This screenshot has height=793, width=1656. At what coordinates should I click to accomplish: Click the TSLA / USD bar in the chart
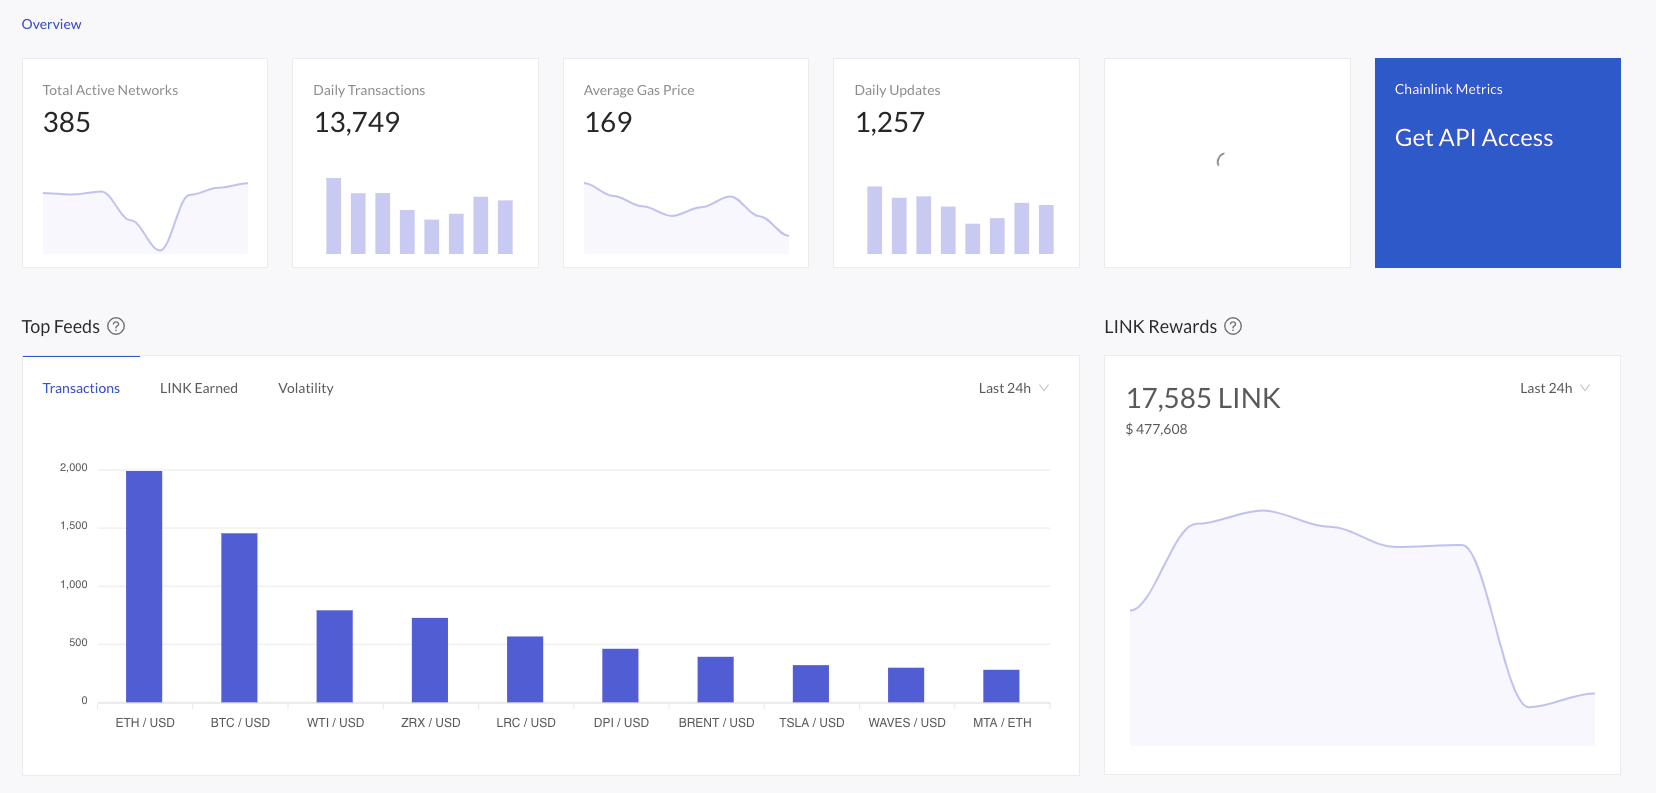pyautogui.click(x=811, y=683)
